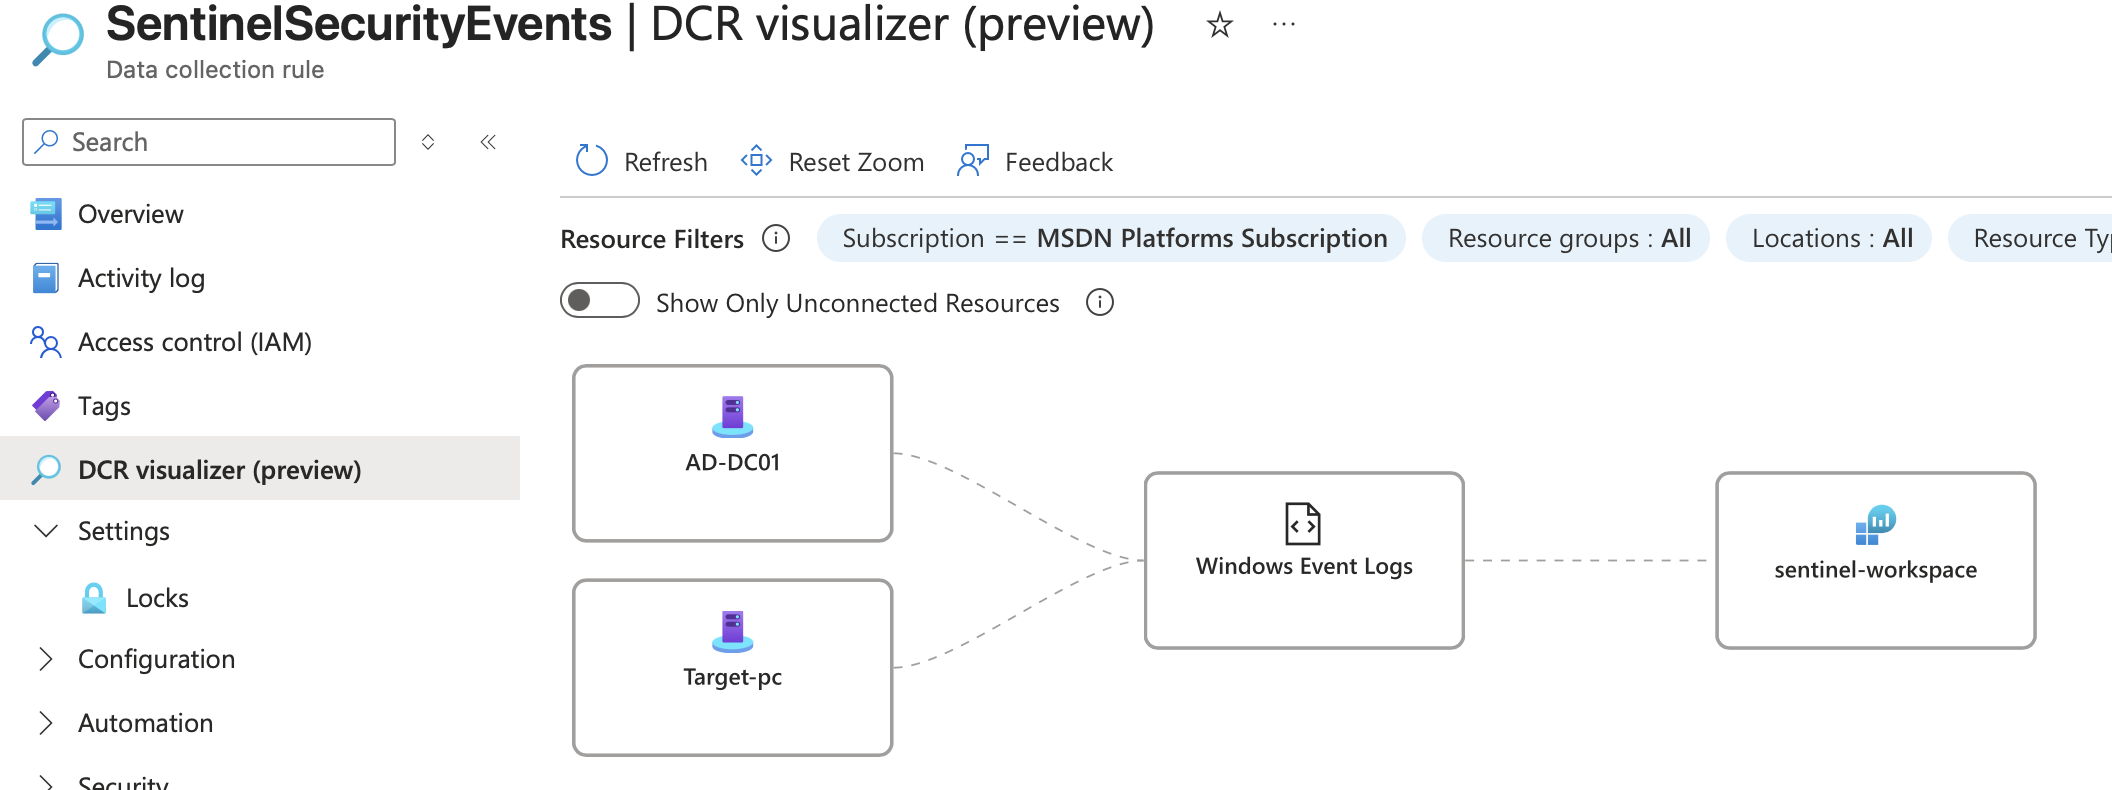The width and height of the screenshot is (2112, 790).
Task: Collapse the sidebar with double chevron
Action: tap(488, 142)
